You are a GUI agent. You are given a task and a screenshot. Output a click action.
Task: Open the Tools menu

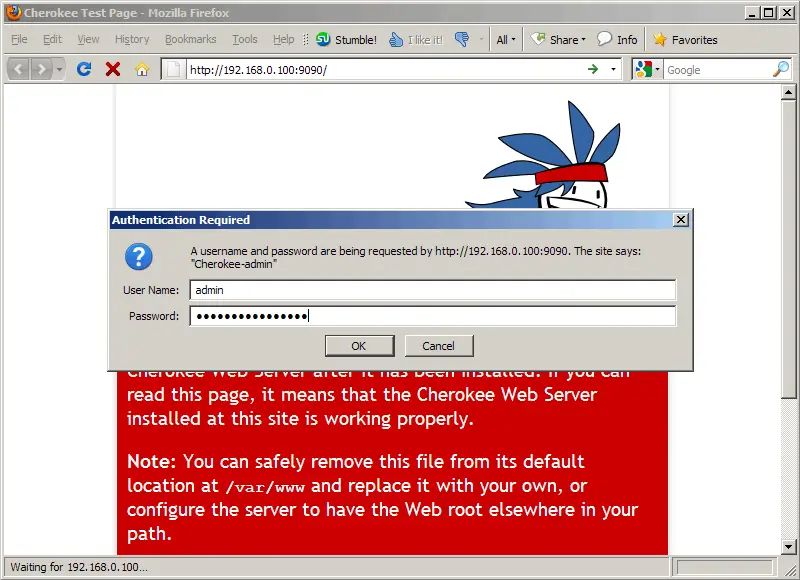(x=245, y=39)
